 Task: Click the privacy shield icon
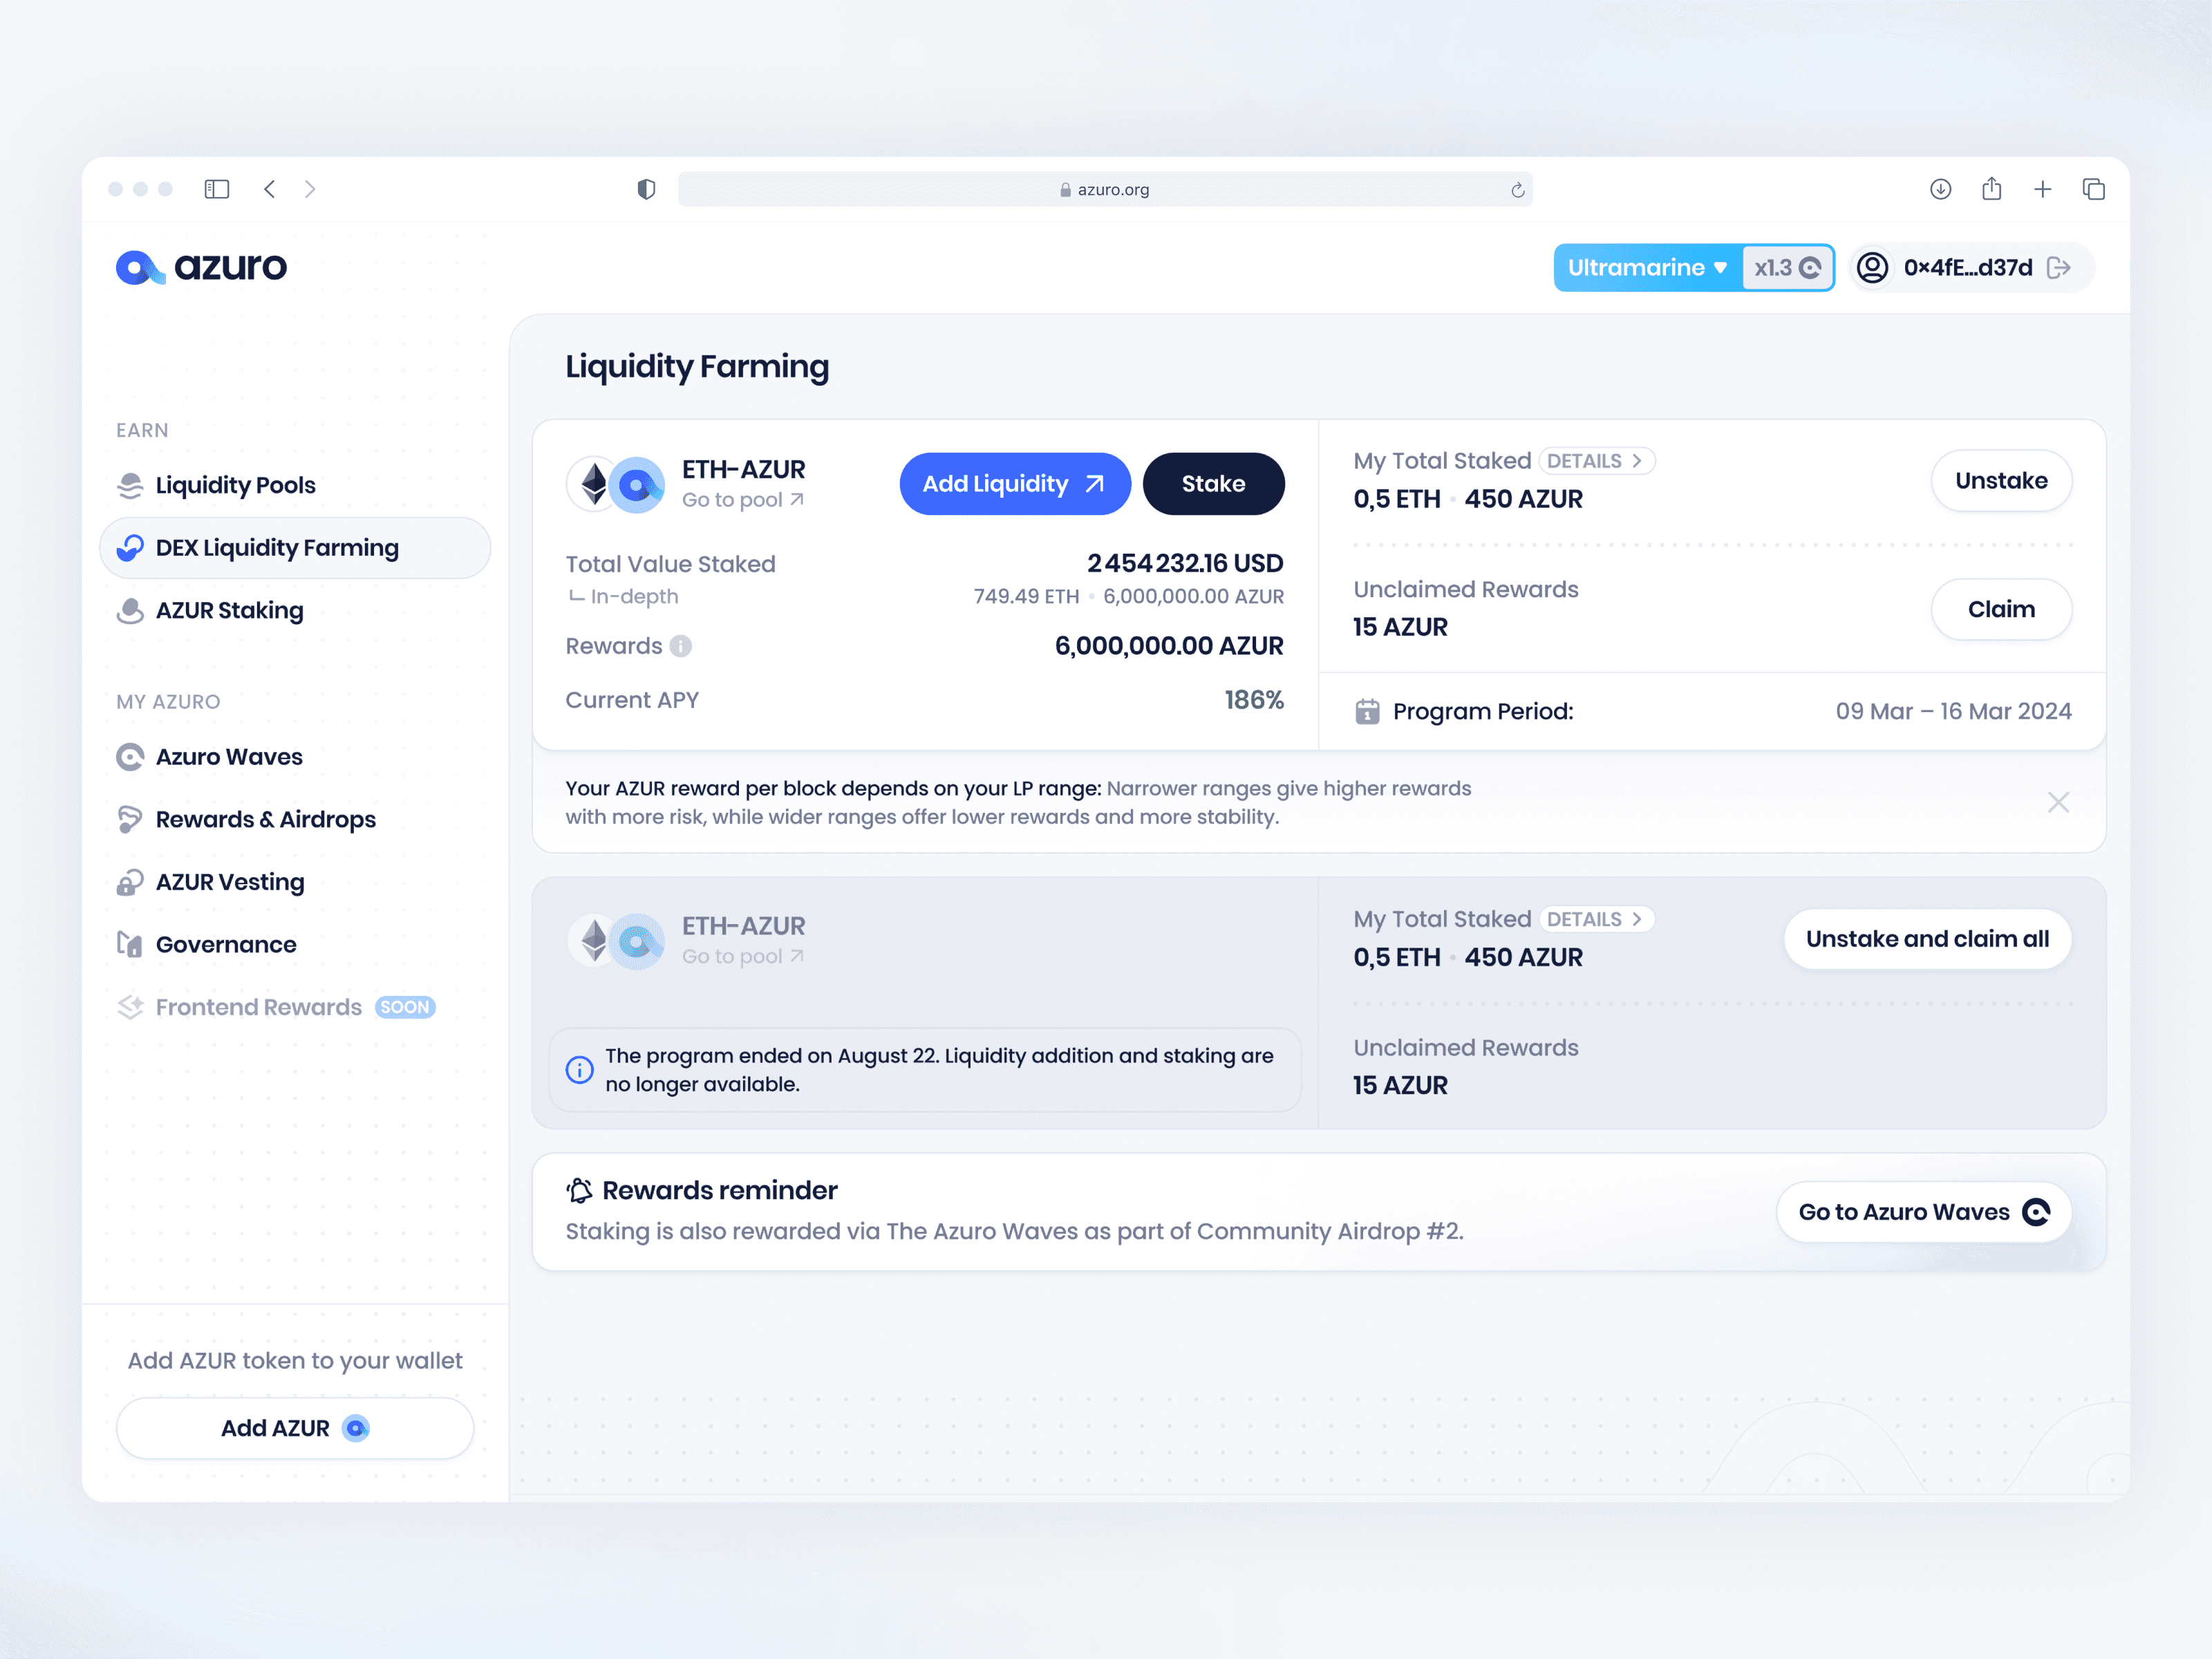click(646, 189)
